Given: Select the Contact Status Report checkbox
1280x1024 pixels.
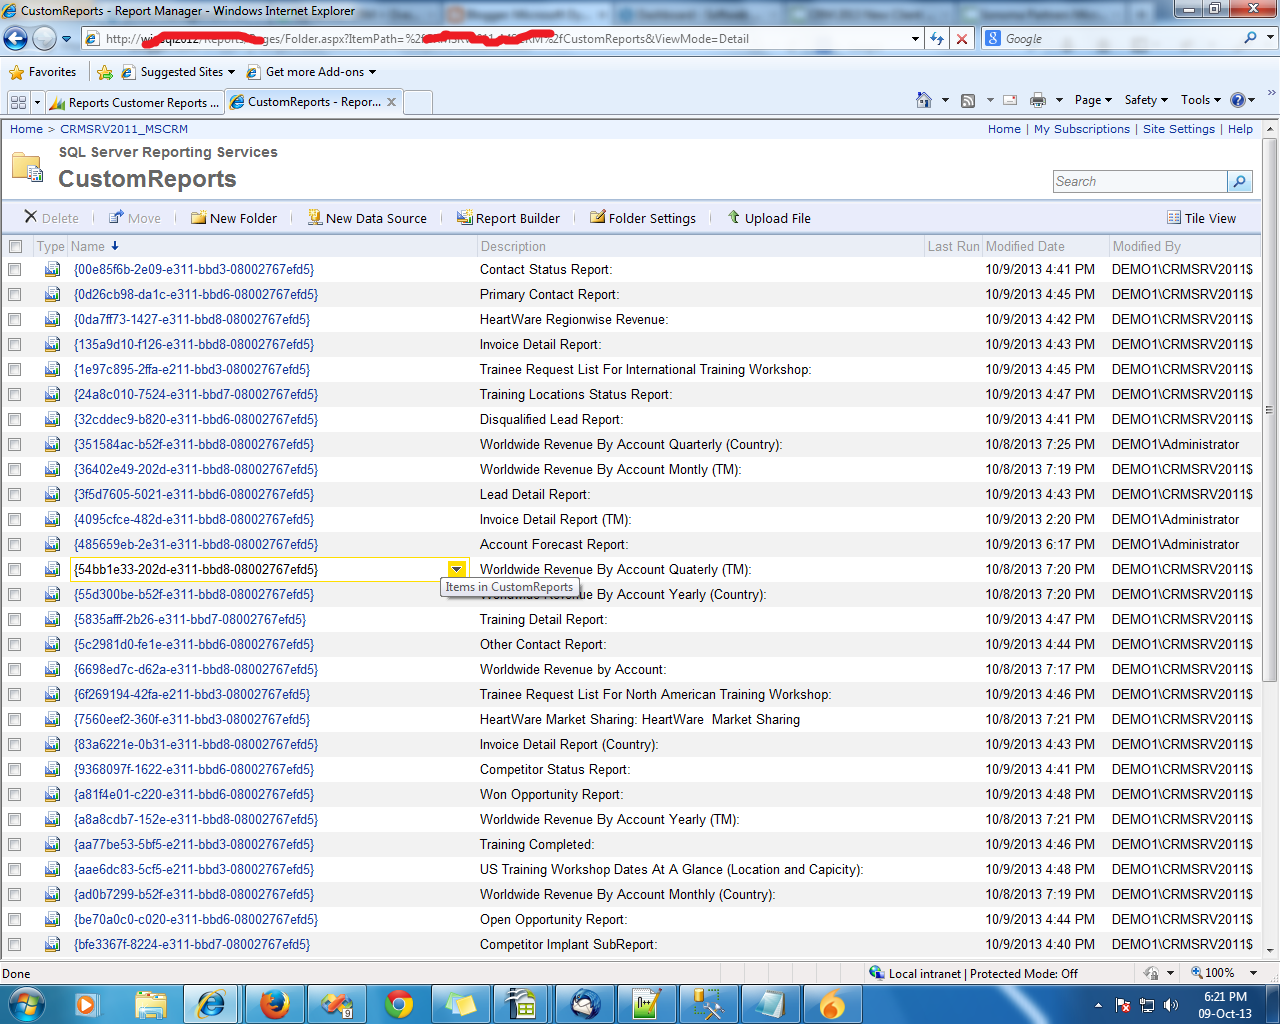Looking at the screenshot, I should pos(16,268).
